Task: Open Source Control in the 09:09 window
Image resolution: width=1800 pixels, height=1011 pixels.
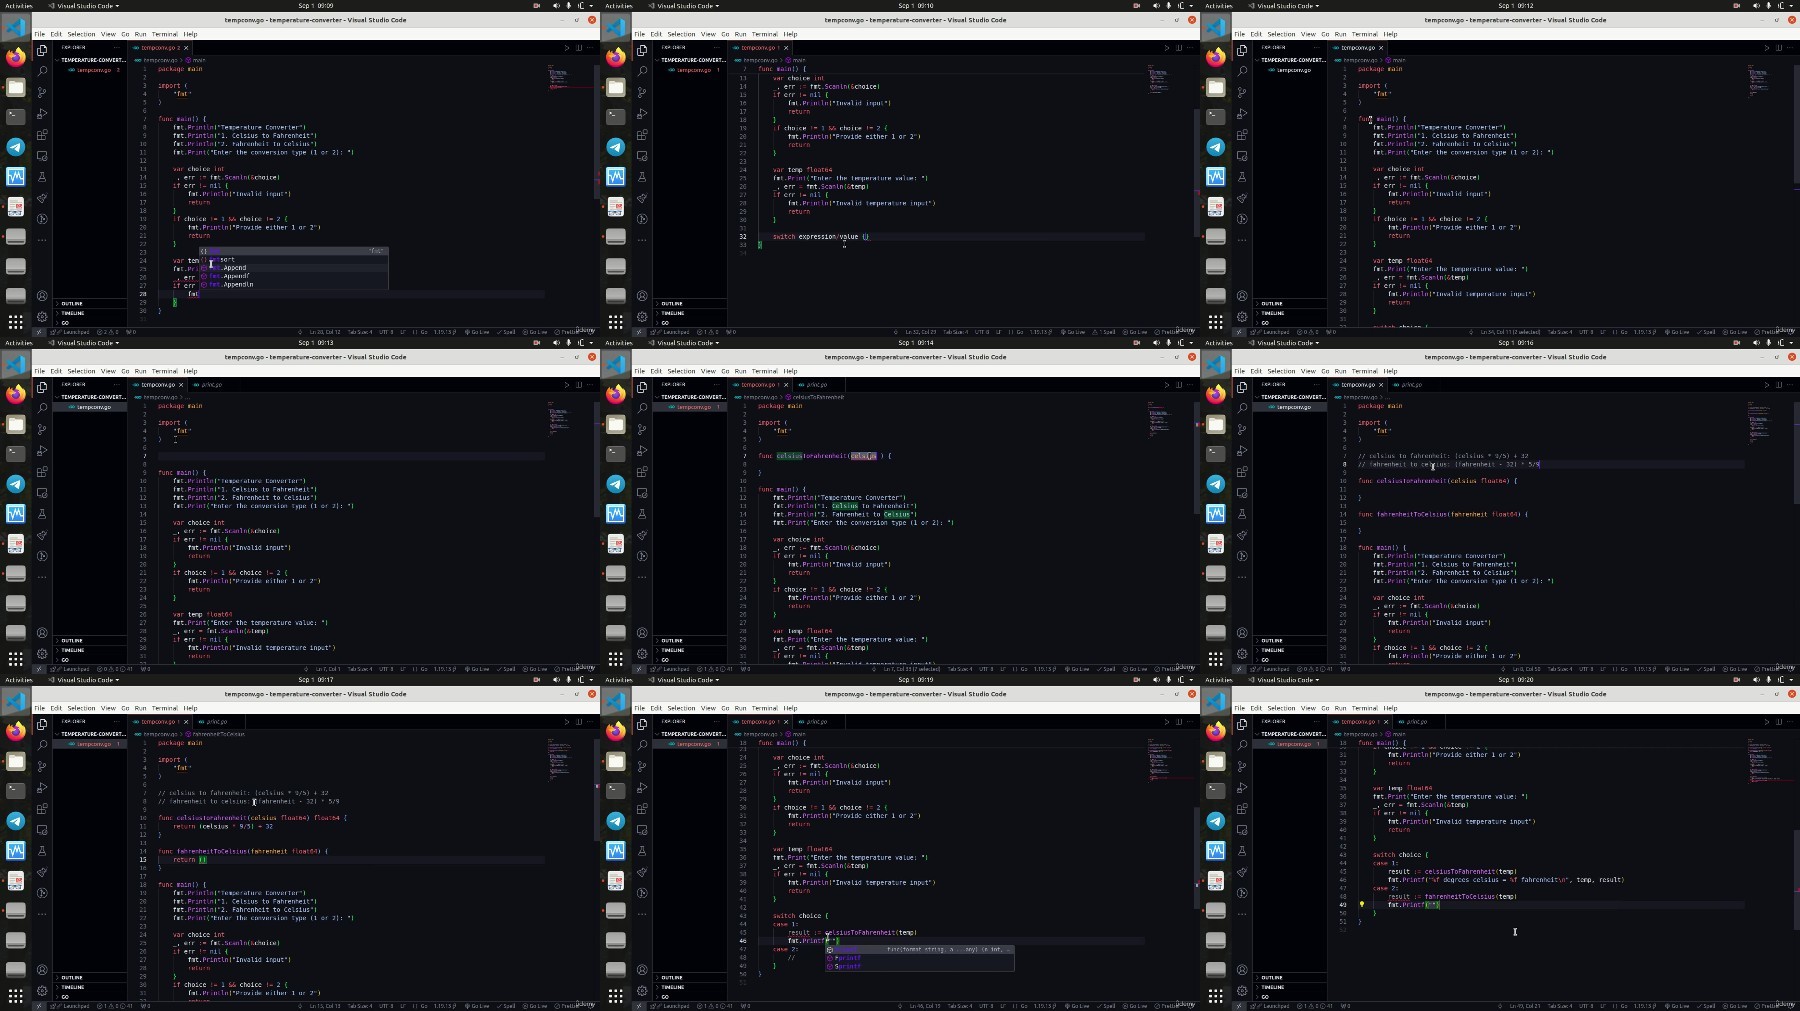Action: pos(42,92)
